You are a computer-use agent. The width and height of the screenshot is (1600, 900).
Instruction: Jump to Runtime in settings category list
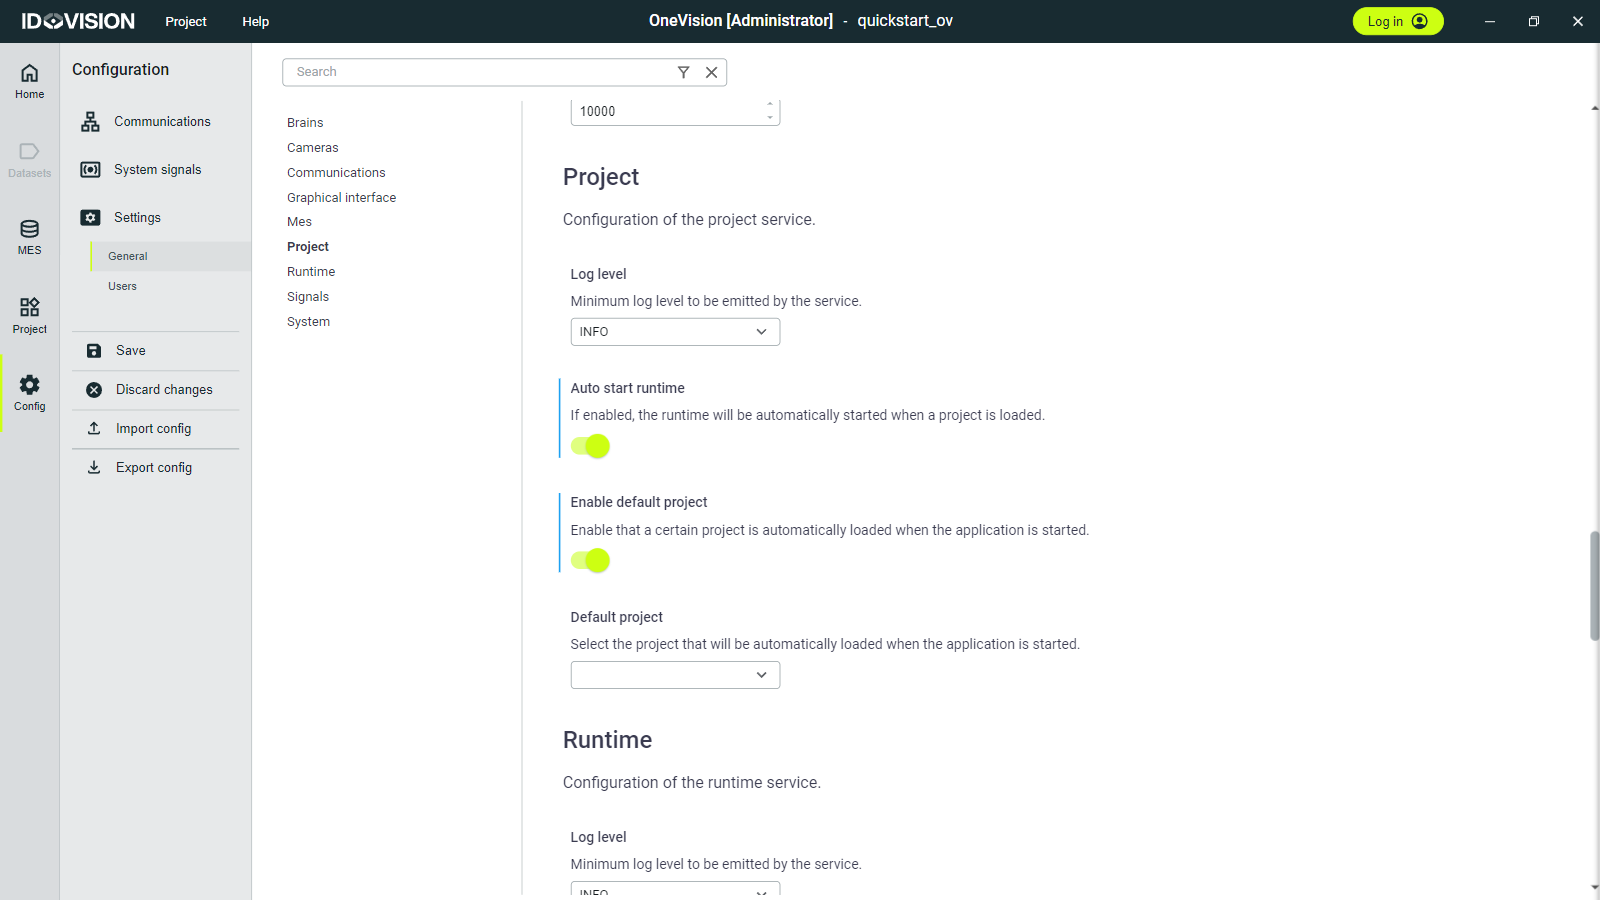click(x=311, y=272)
